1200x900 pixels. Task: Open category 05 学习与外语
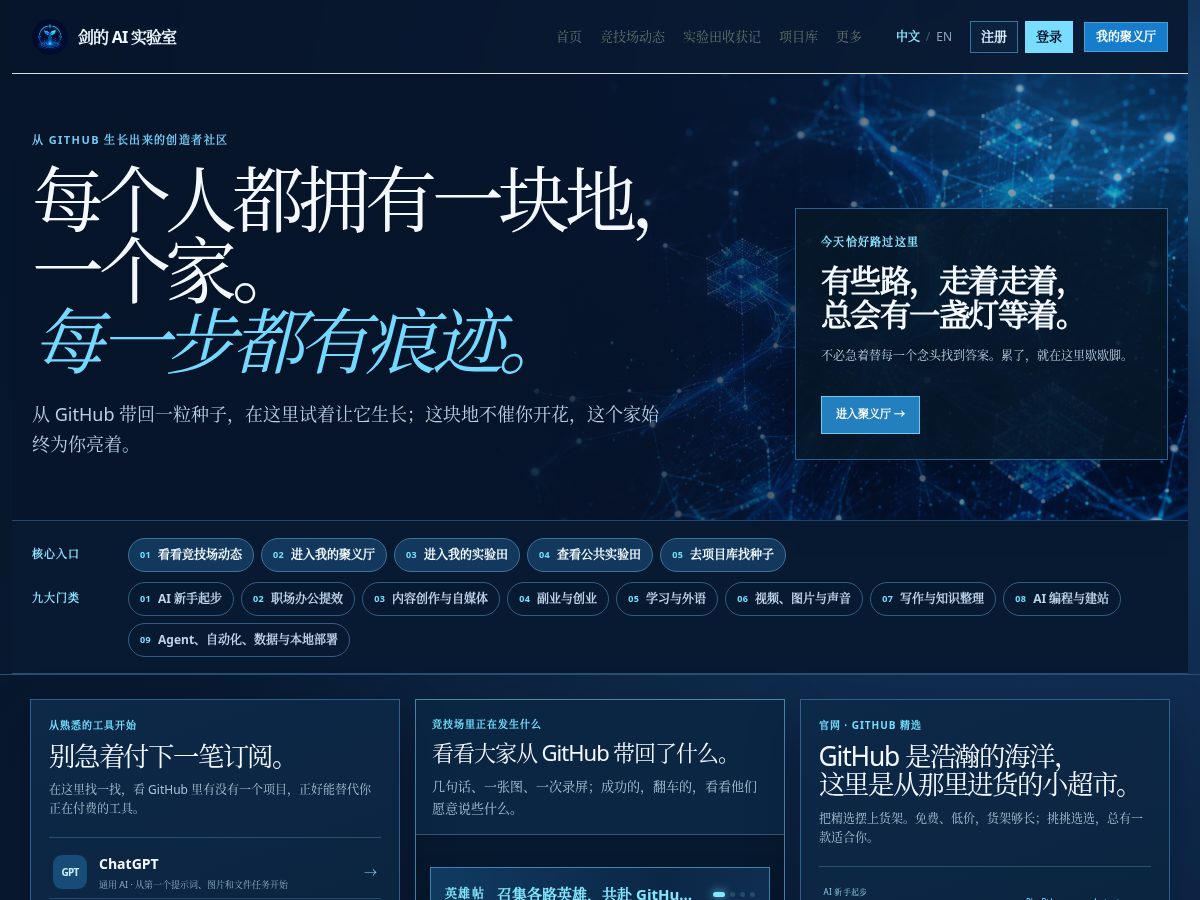click(x=667, y=599)
